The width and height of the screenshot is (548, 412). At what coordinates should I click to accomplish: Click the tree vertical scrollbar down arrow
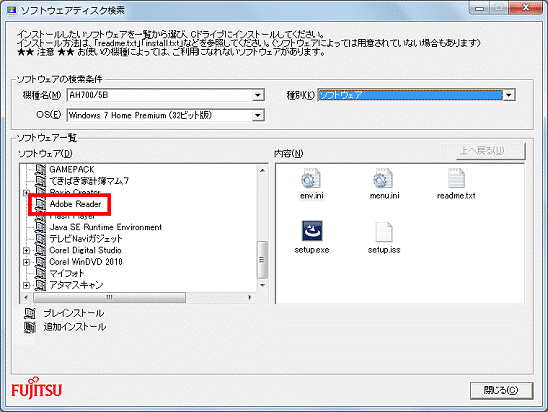pos(262,285)
